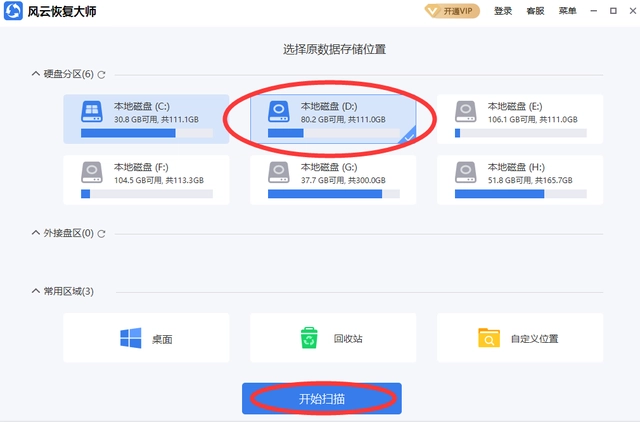Click the E: drive usage bar
The width and height of the screenshot is (640, 422).
[521, 133]
